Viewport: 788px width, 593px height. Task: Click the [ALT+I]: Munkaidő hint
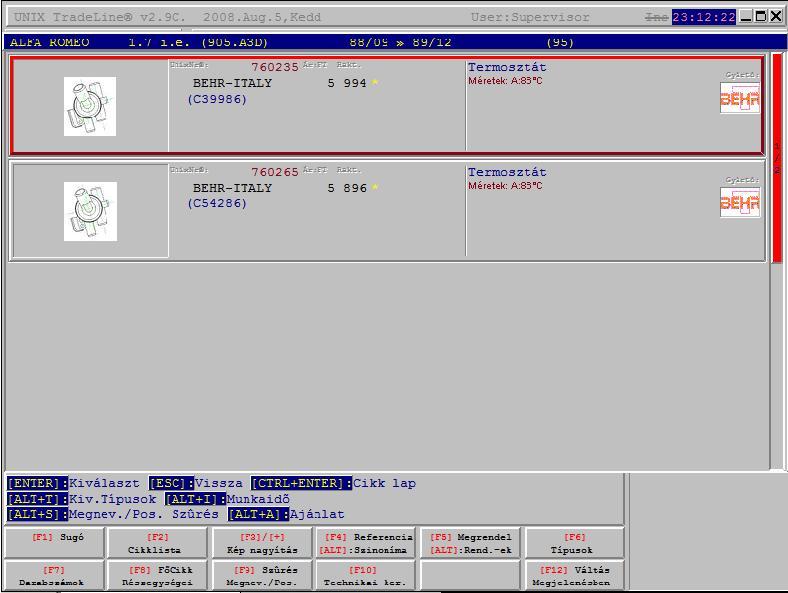point(228,500)
